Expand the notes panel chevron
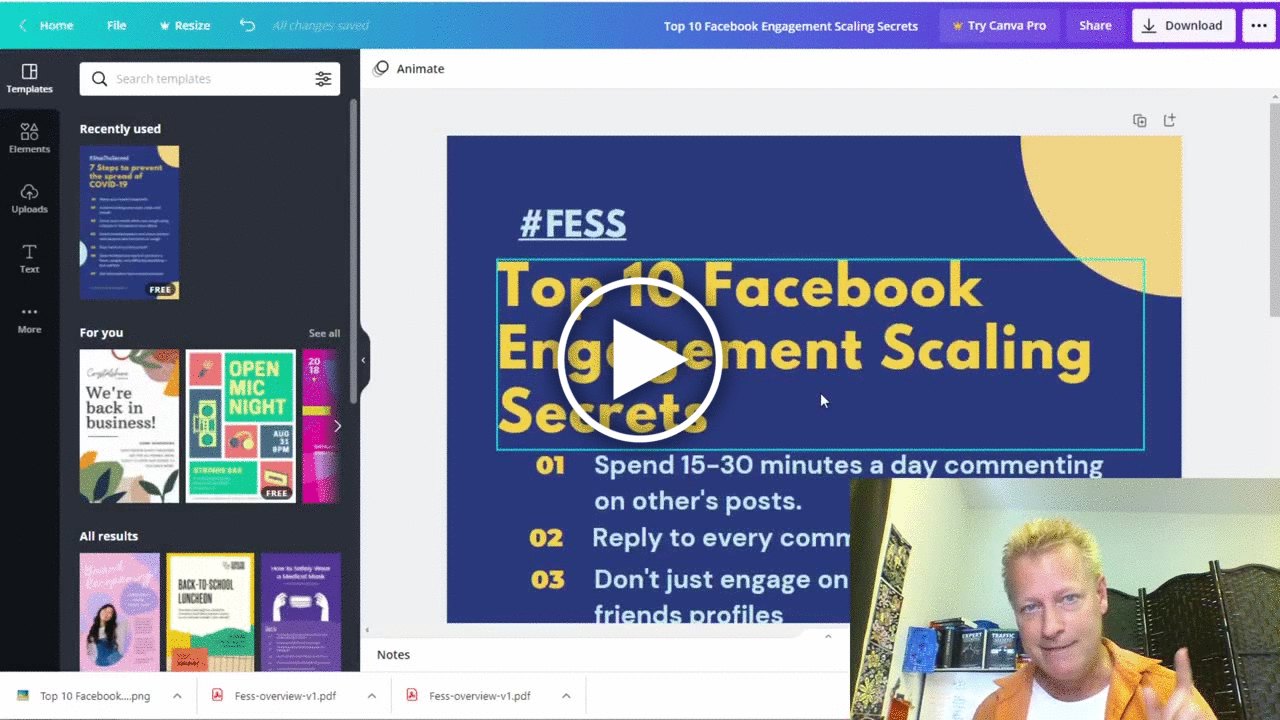This screenshot has height=720, width=1280. coord(828,636)
